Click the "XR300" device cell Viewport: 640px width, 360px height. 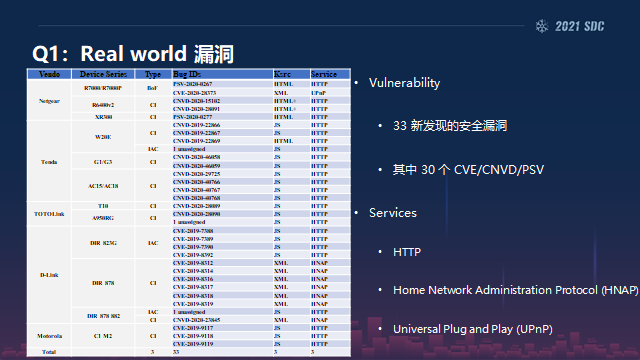point(104,117)
